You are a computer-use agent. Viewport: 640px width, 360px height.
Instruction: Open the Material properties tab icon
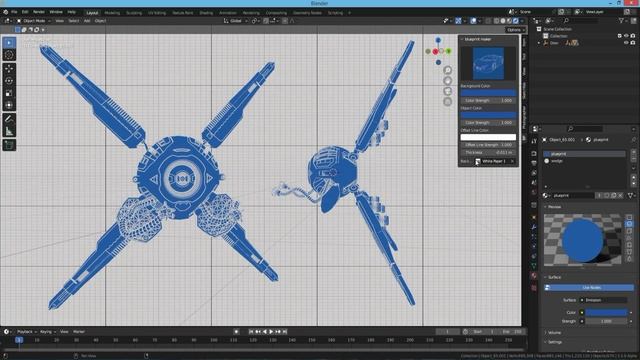pos(534,276)
